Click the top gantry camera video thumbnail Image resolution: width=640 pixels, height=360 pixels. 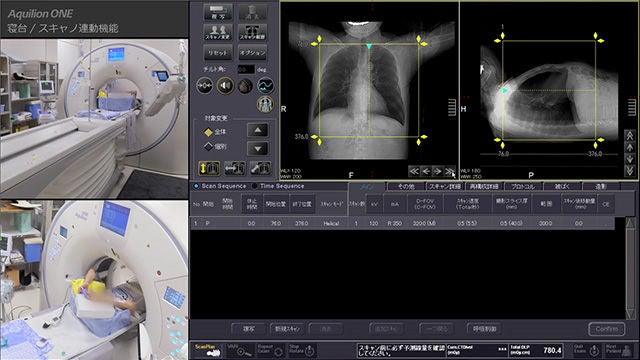(x=94, y=118)
